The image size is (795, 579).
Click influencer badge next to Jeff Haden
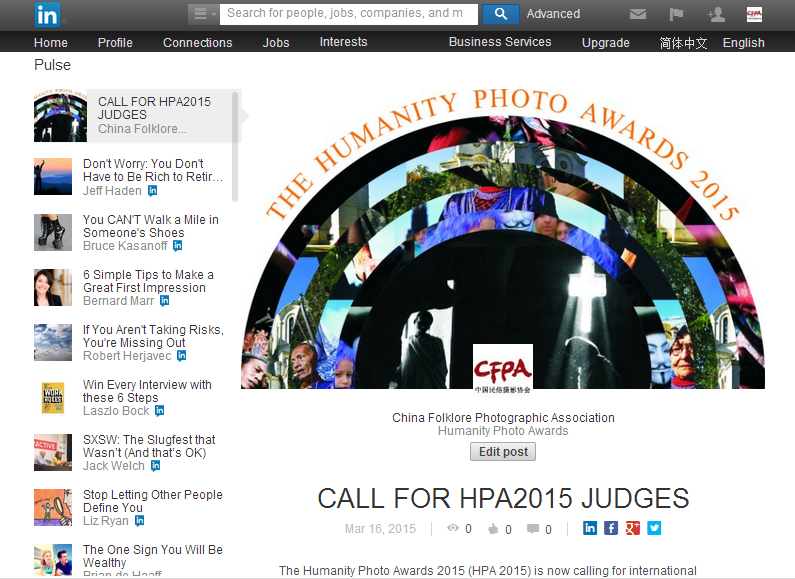(153, 191)
